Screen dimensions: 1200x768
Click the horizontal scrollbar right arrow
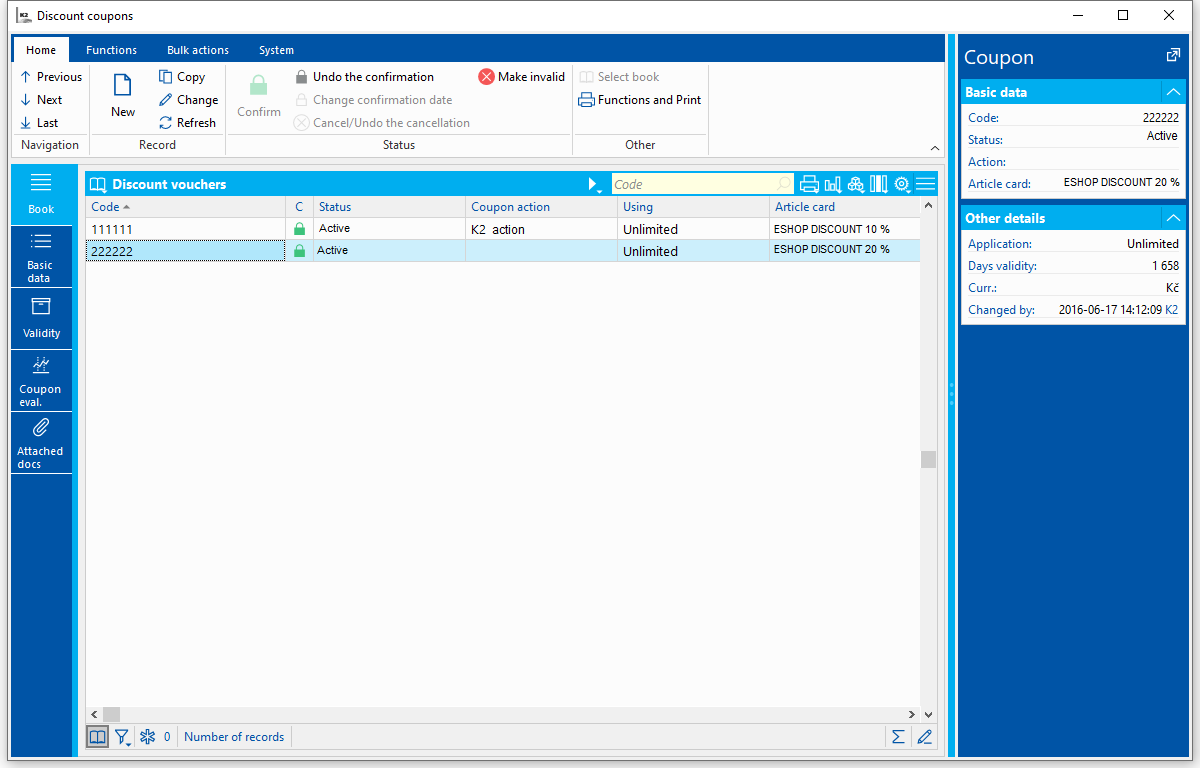pos(911,714)
